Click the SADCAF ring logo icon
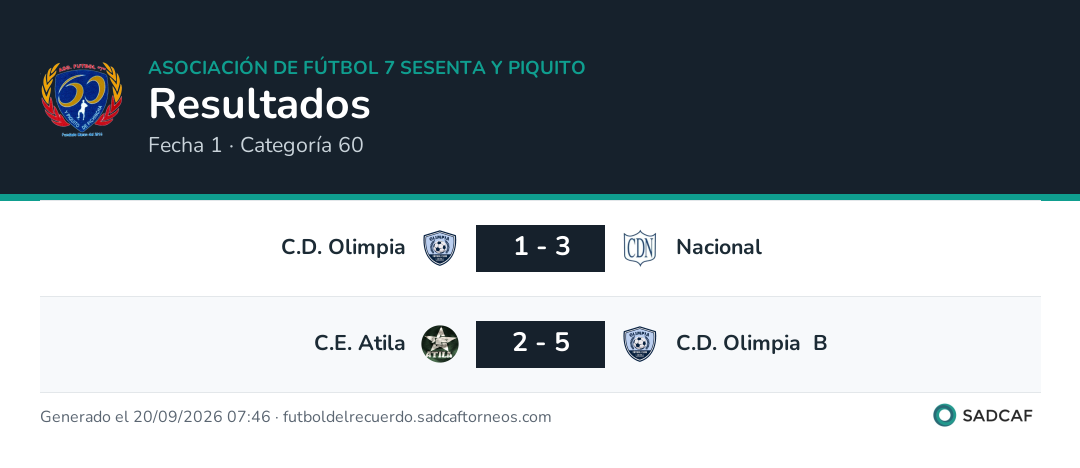This screenshot has width=1080, height=468. pyautogui.click(x=944, y=416)
